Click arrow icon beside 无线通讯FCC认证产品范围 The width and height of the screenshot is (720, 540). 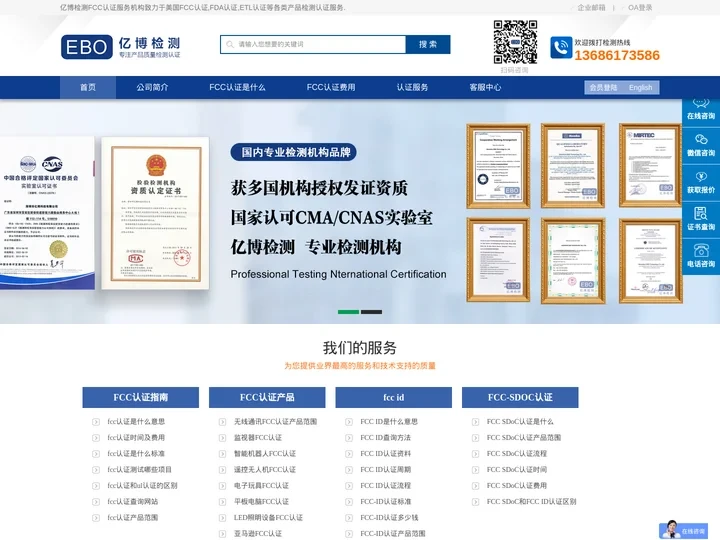(x=222, y=422)
